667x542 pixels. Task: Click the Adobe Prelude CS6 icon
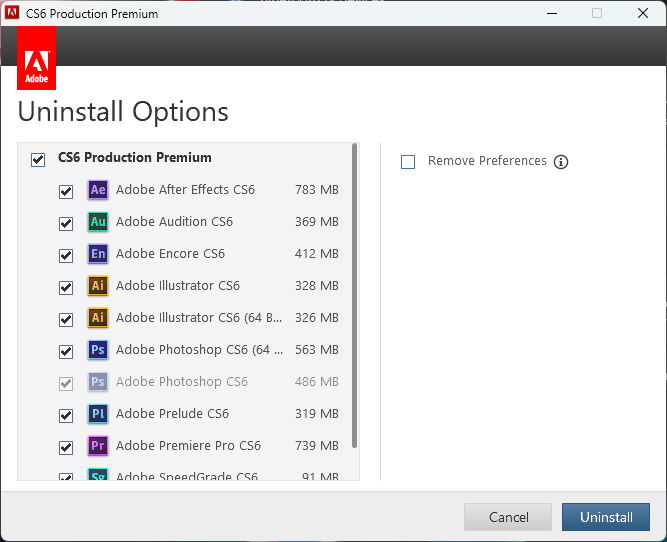(x=97, y=414)
